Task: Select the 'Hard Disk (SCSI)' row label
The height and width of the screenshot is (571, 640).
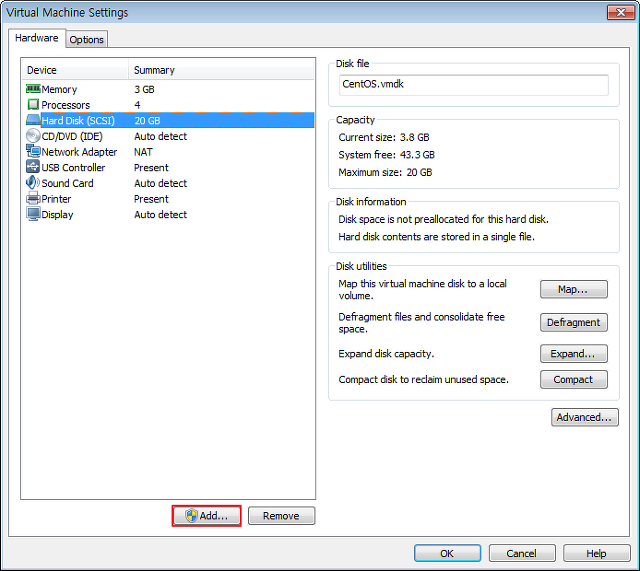Action: click(78, 120)
